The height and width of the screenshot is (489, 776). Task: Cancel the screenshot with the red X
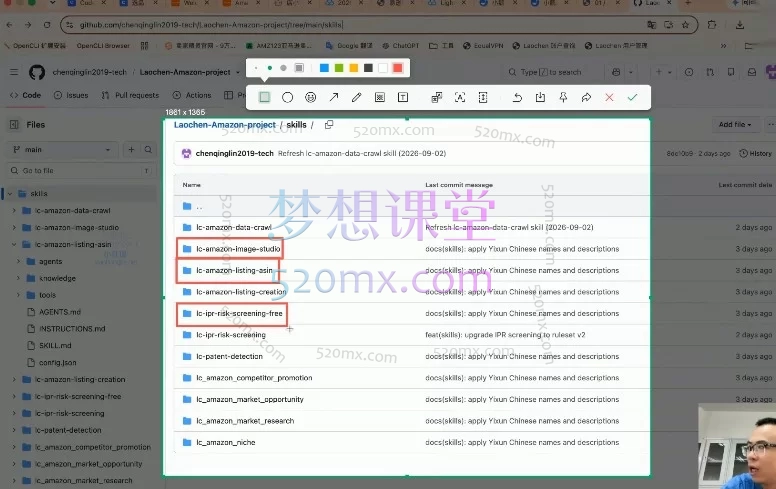[609, 98]
